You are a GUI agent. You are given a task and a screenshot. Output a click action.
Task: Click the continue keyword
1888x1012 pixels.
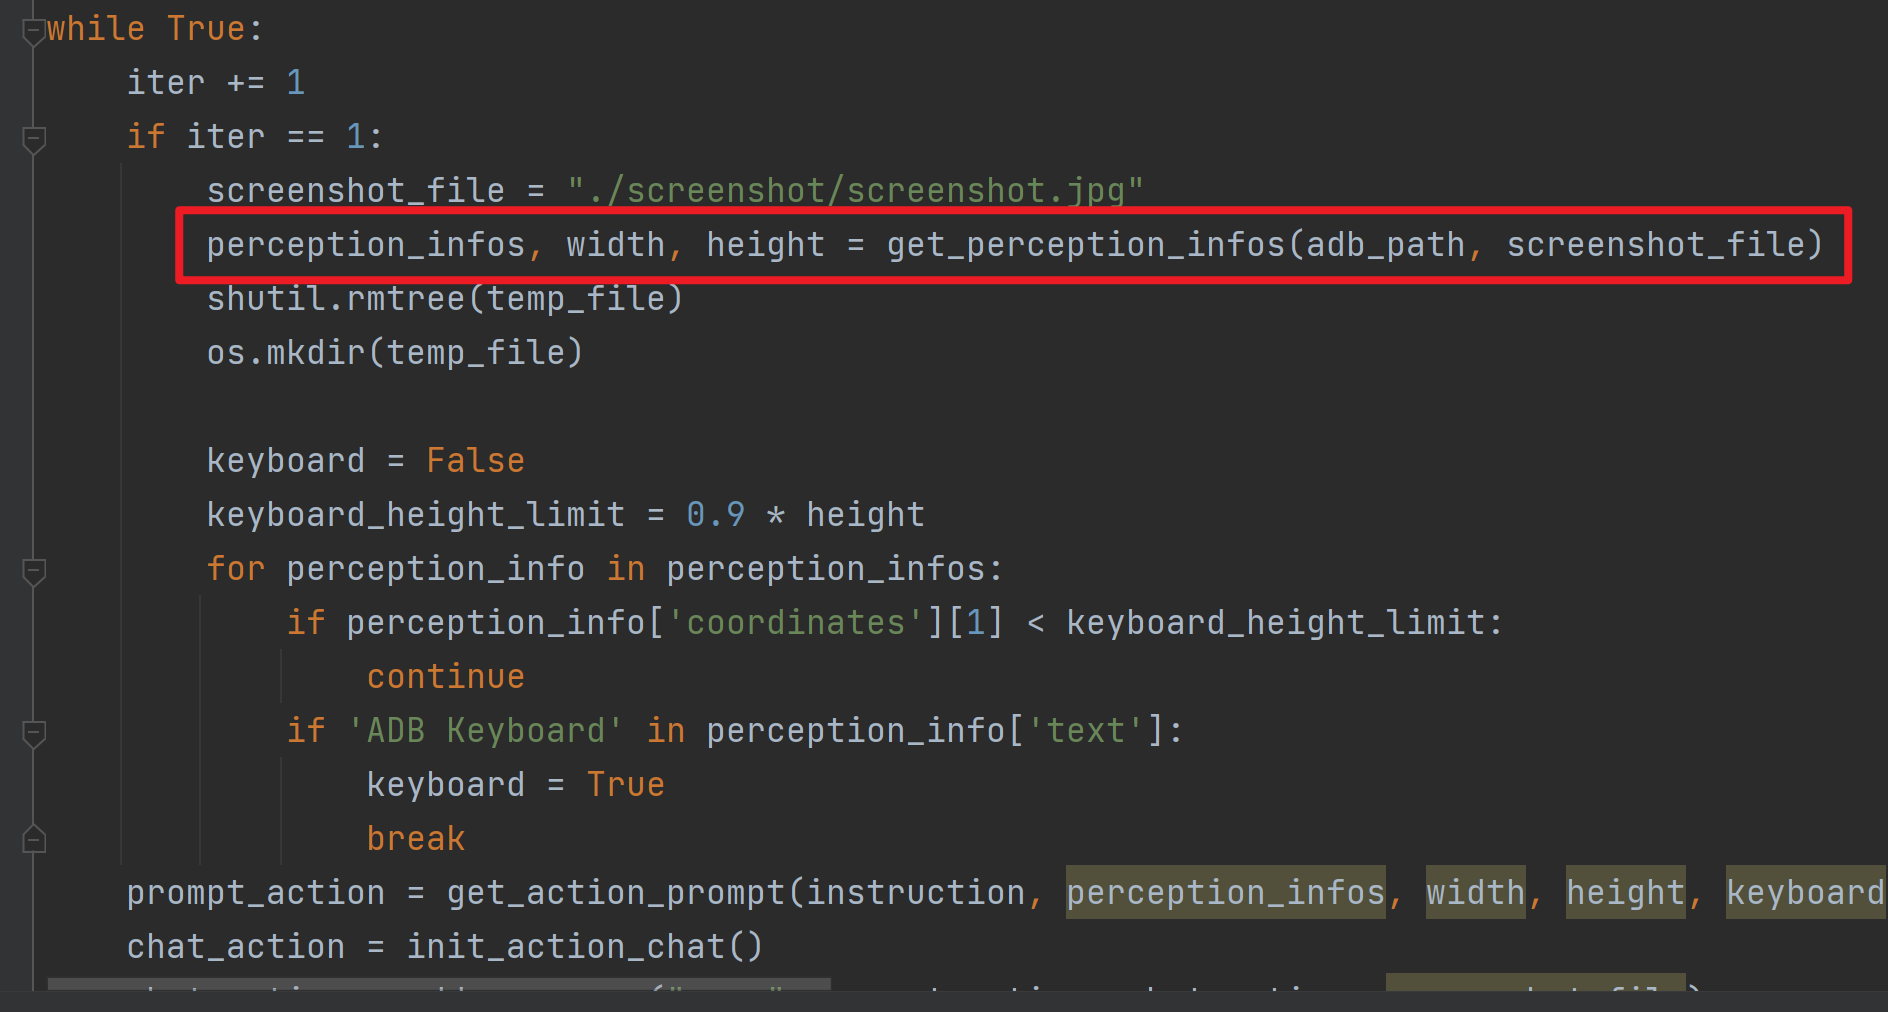click(x=446, y=677)
